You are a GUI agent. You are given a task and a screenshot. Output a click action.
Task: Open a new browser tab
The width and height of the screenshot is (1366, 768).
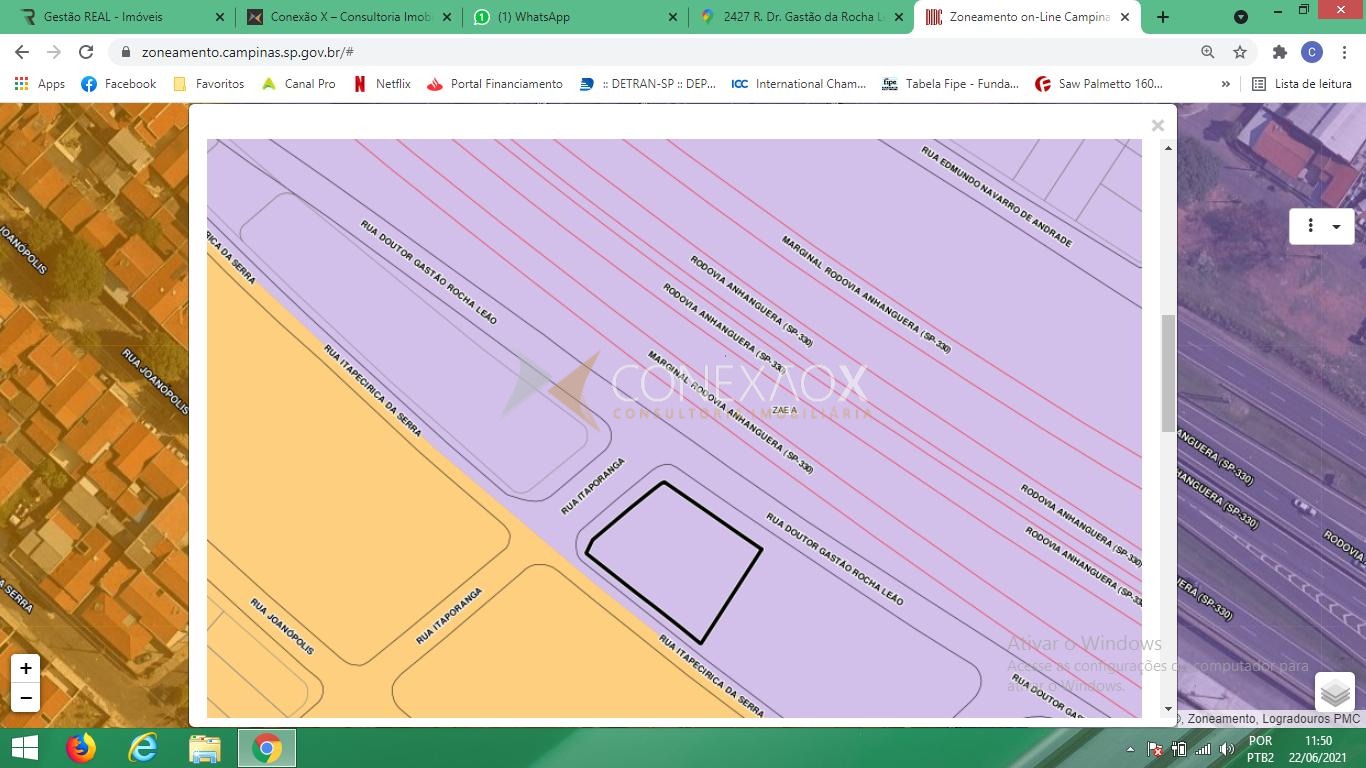click(1162, 17)
